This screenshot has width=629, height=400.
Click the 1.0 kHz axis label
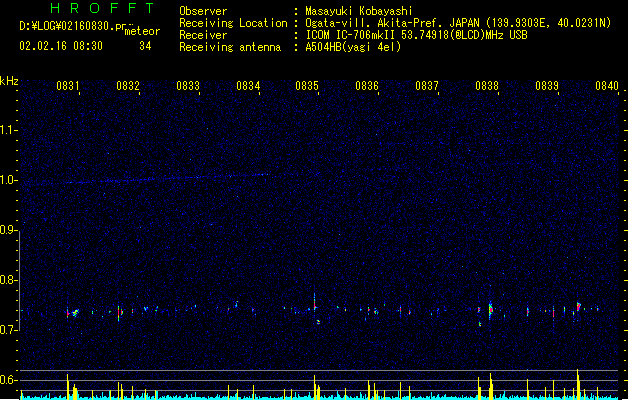tap(9, 180)
